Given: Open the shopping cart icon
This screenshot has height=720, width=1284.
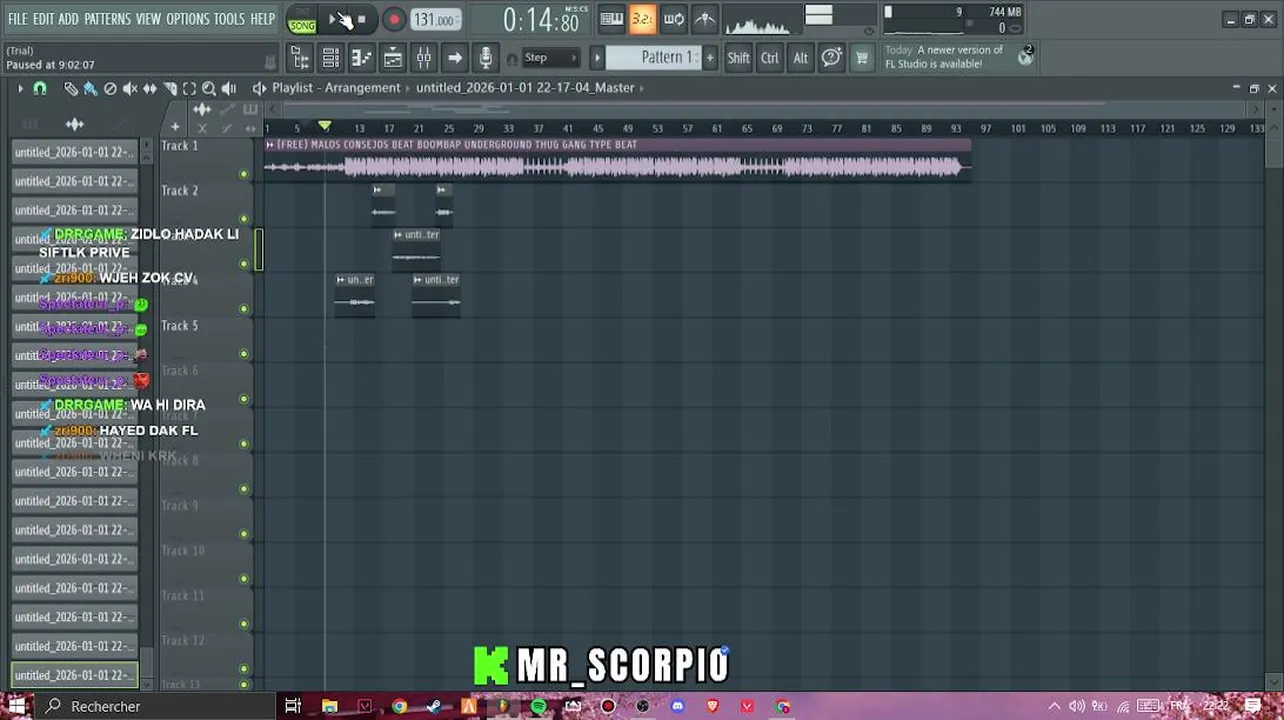Looking at the screenshot, I should coord(861,58).
